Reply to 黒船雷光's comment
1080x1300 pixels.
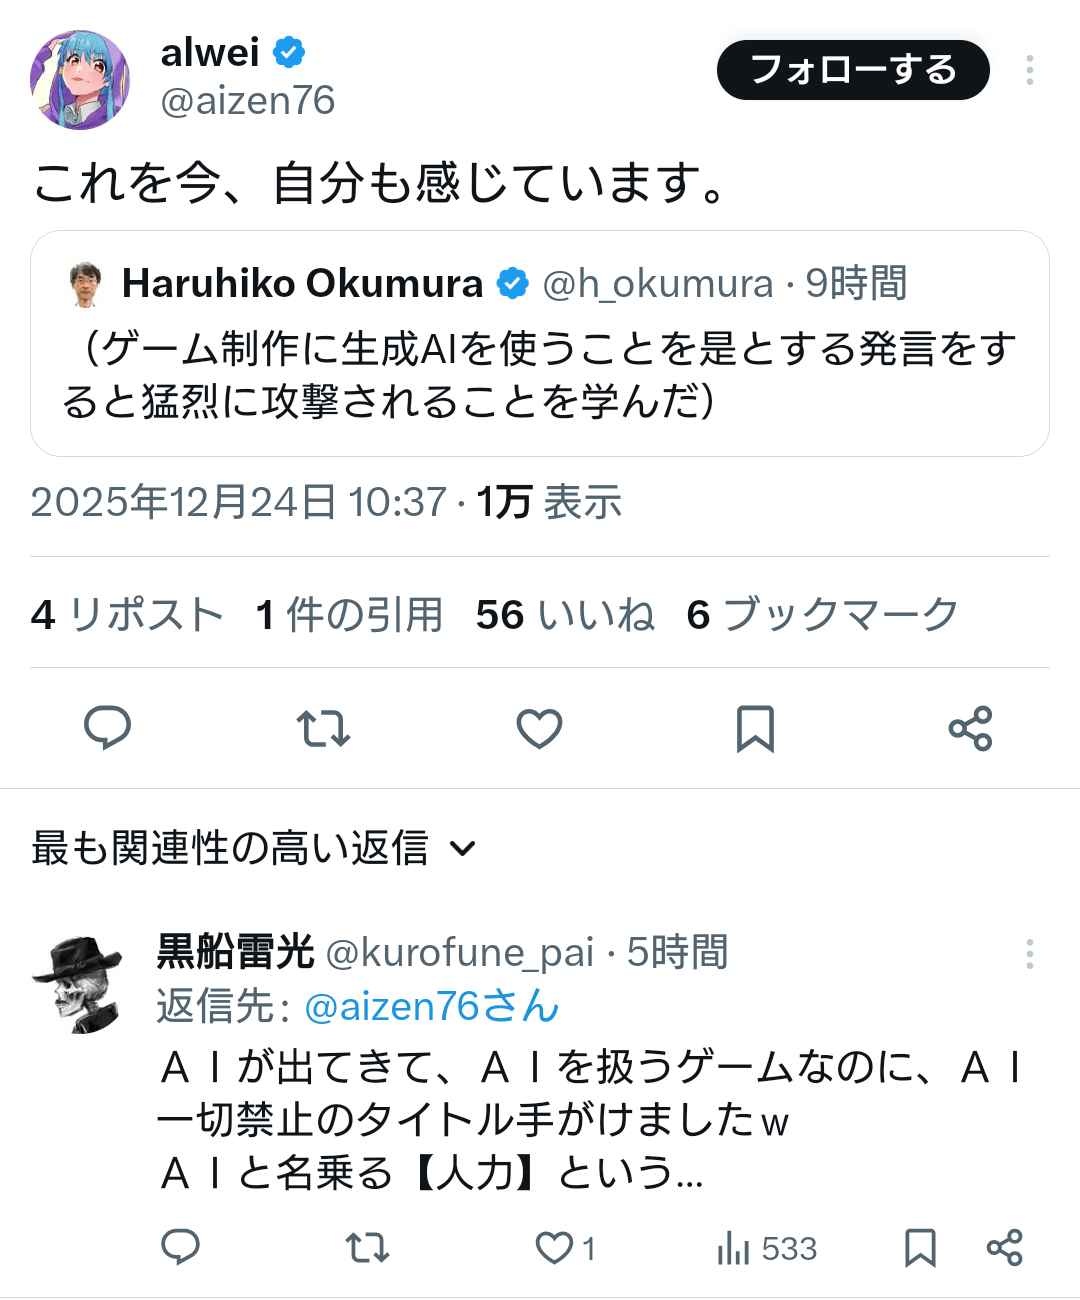coord(181,1247)
